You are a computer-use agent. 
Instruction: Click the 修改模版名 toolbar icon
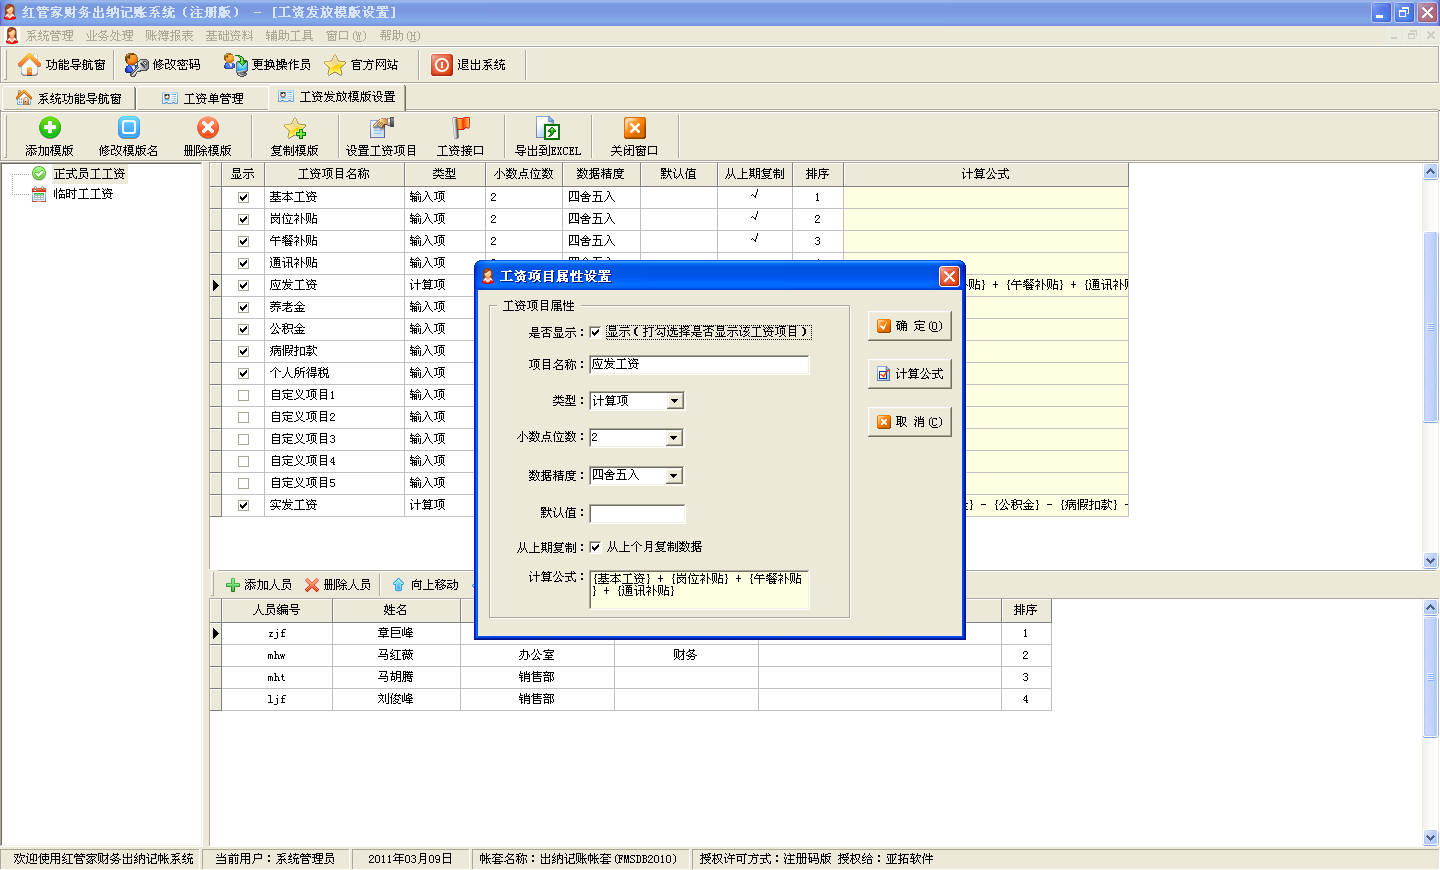point(128,128)
